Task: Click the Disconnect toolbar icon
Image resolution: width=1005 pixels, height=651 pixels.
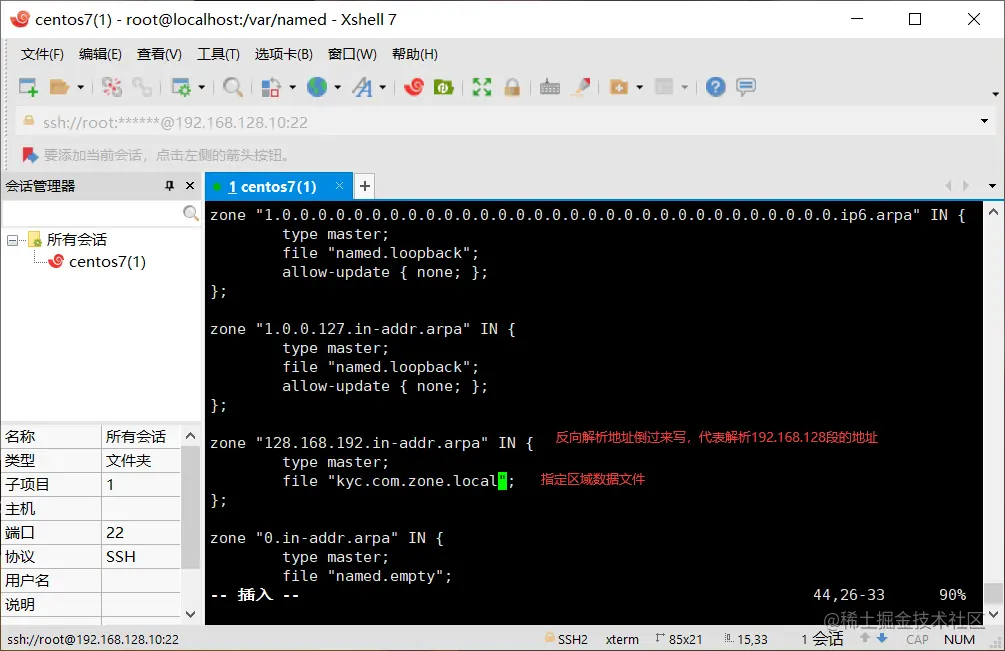Action: tap(112, 87)
